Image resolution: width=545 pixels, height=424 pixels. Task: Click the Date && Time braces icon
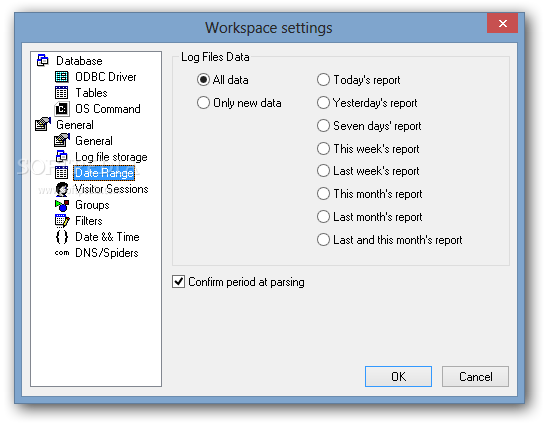[62, 237]
